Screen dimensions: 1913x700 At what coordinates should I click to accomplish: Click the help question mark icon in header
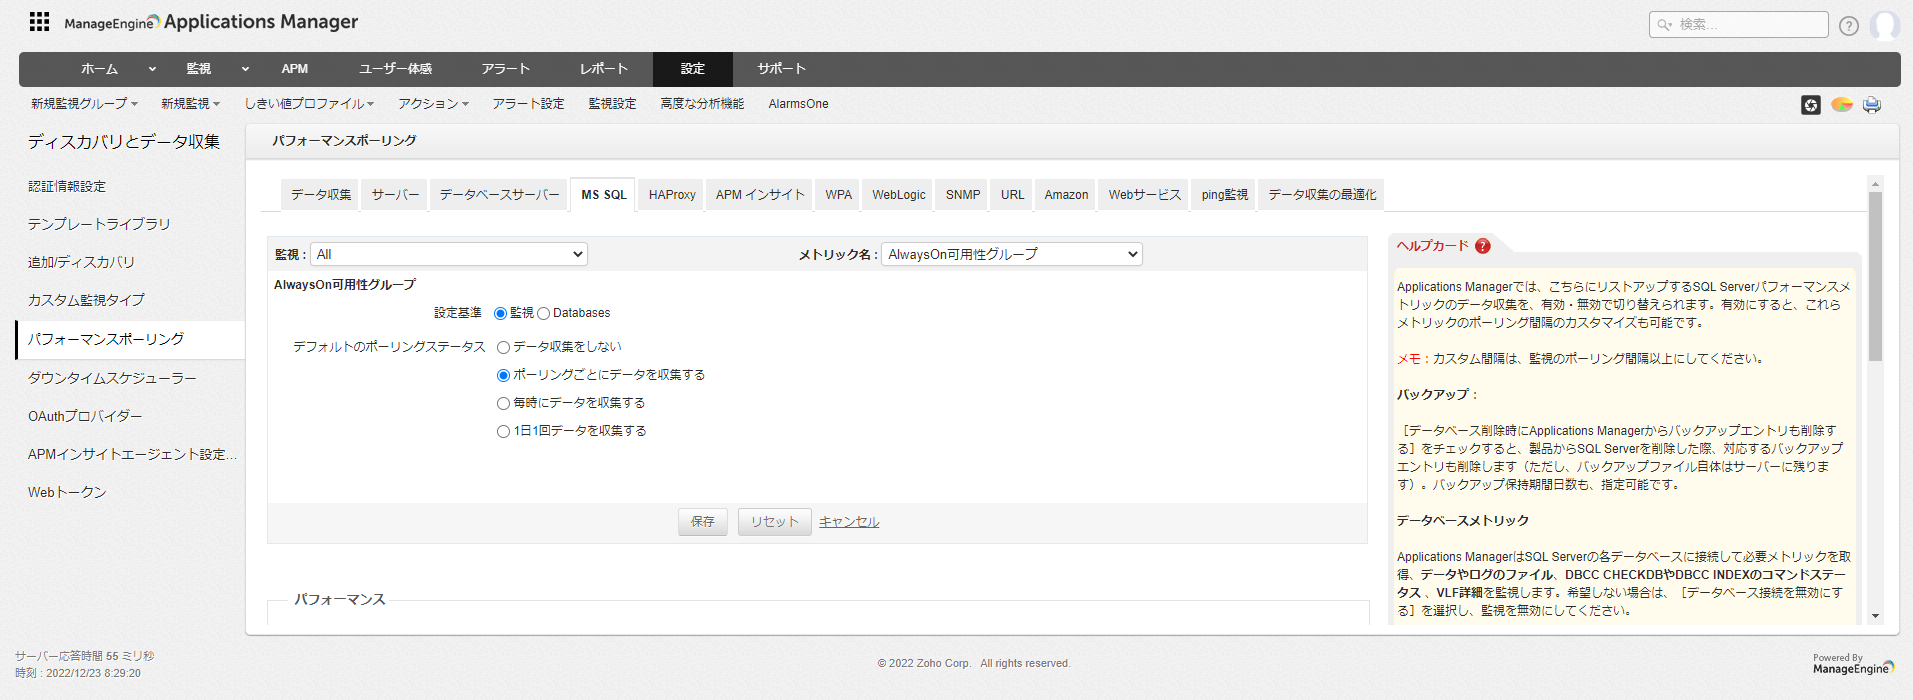1848,26
